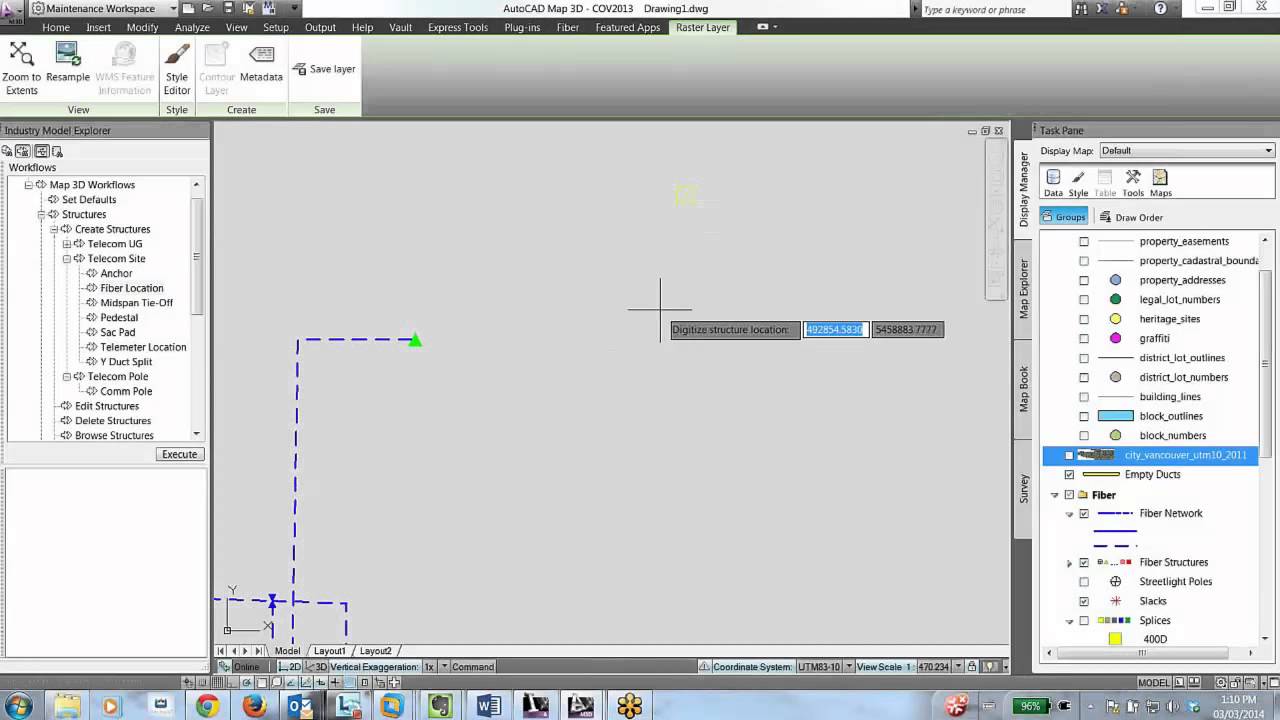Enable the legal_lot_numbers layer checkbox

point(1084,300)
